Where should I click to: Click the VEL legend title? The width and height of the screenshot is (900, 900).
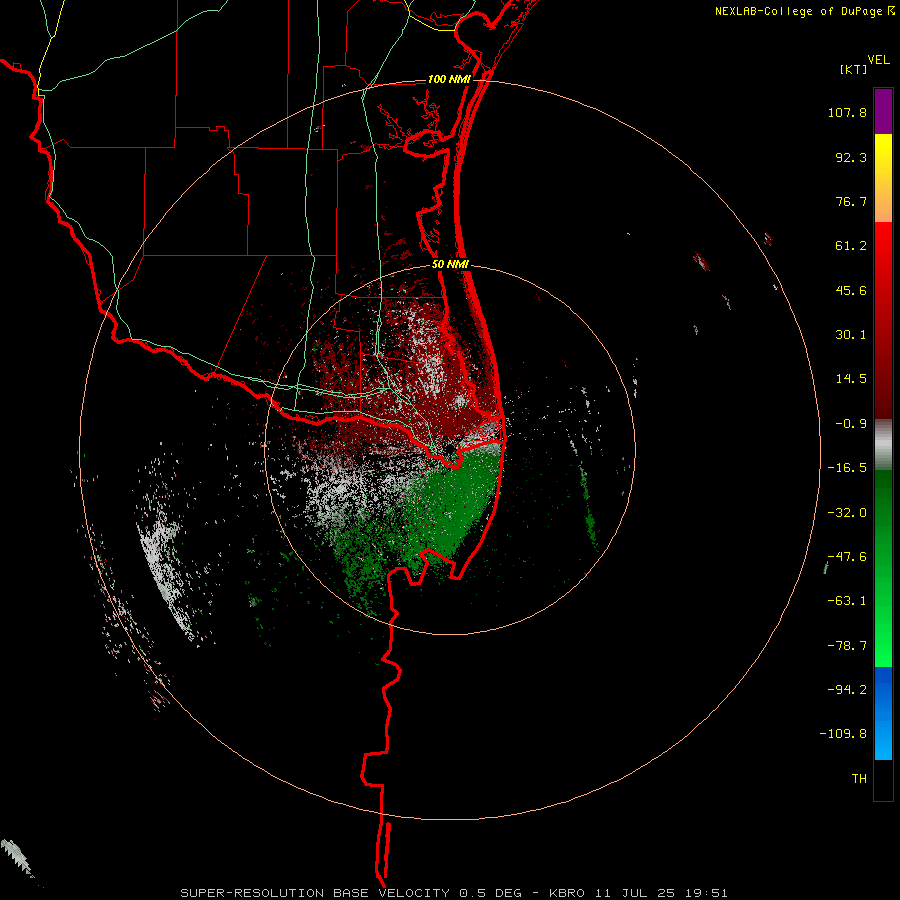point(878,59)
